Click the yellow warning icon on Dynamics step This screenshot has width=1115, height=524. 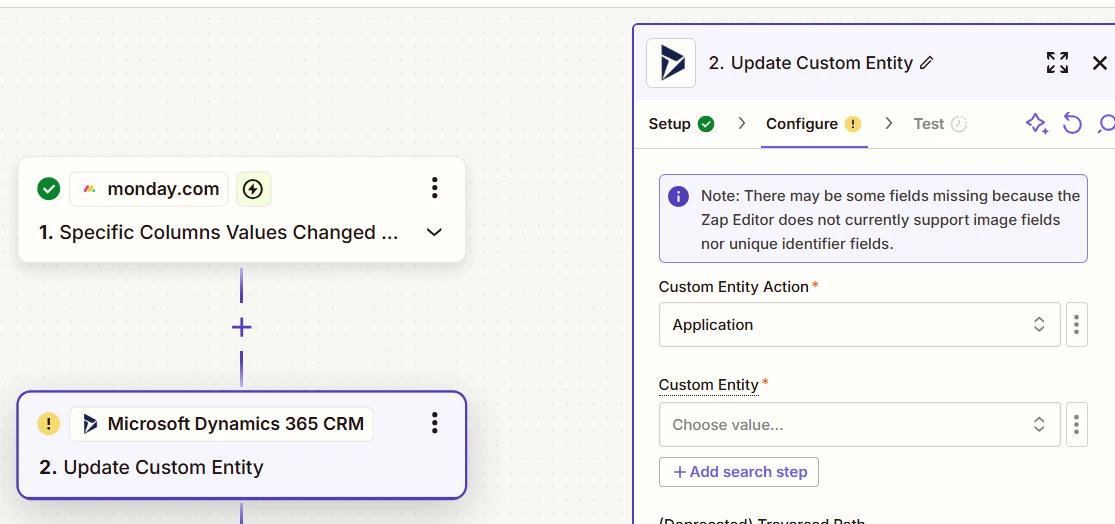[x=48, y=424]
